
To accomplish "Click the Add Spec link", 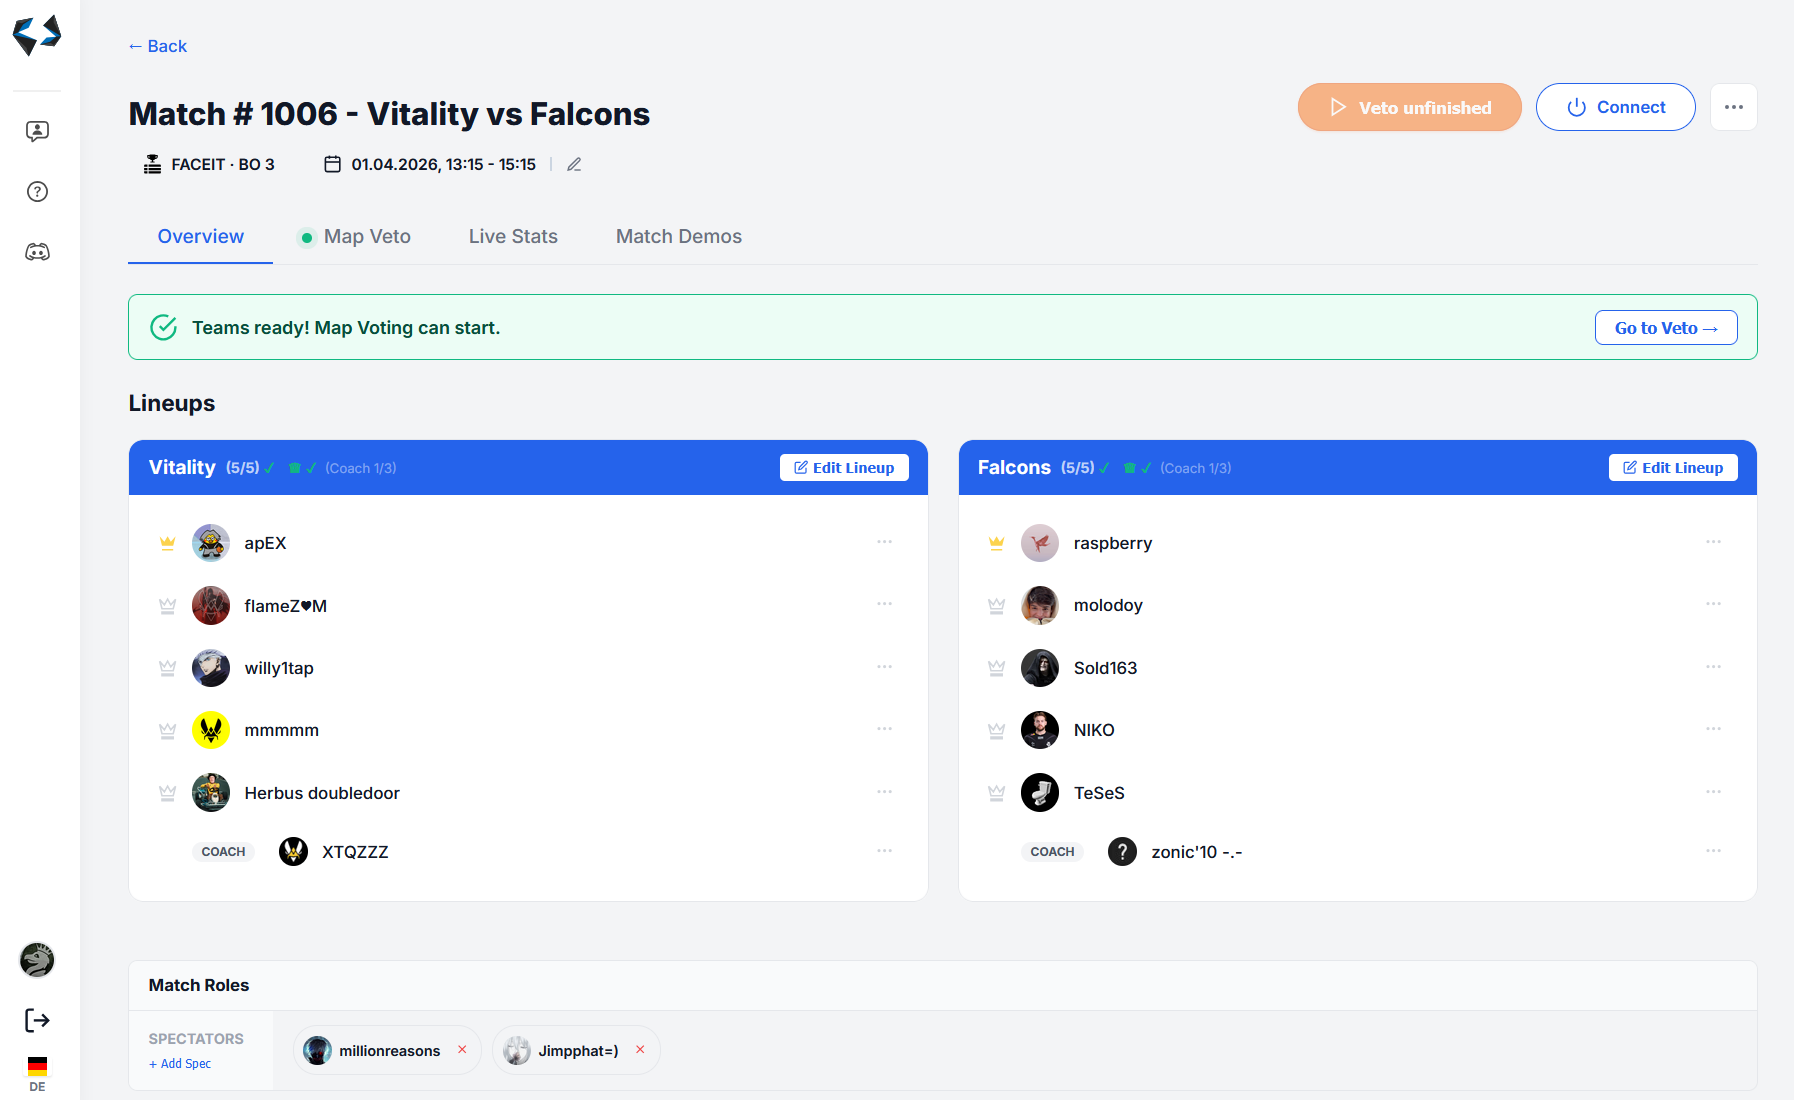I will 180,1064.
